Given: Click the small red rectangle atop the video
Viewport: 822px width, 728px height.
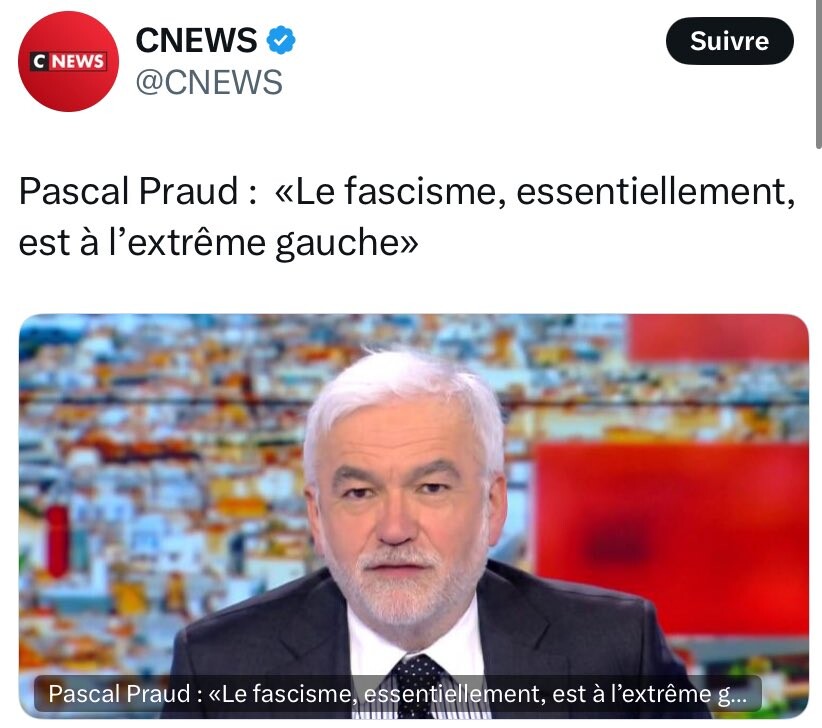Looking at the screenshot, I should [x=718, y=337].
